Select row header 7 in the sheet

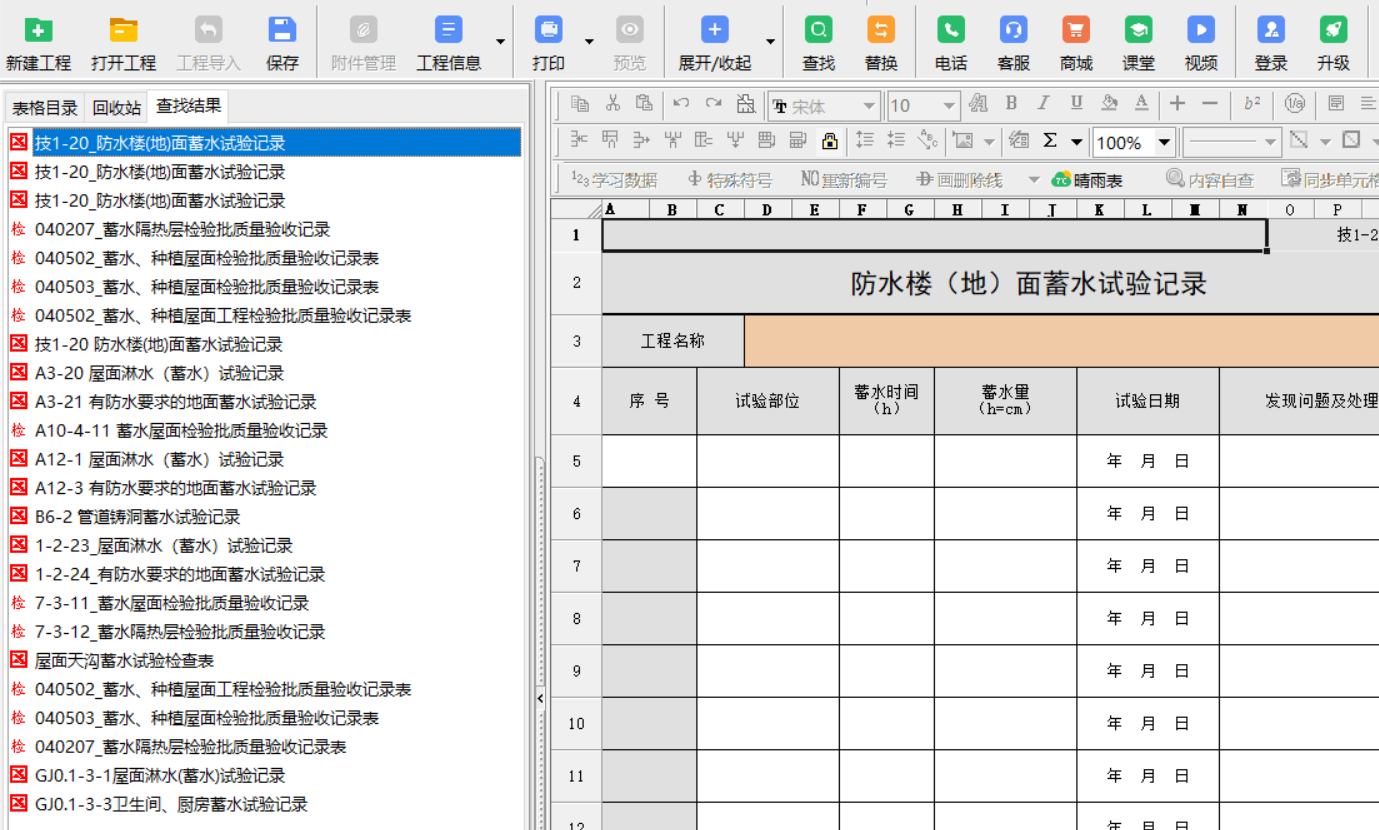tap(576, 566)
